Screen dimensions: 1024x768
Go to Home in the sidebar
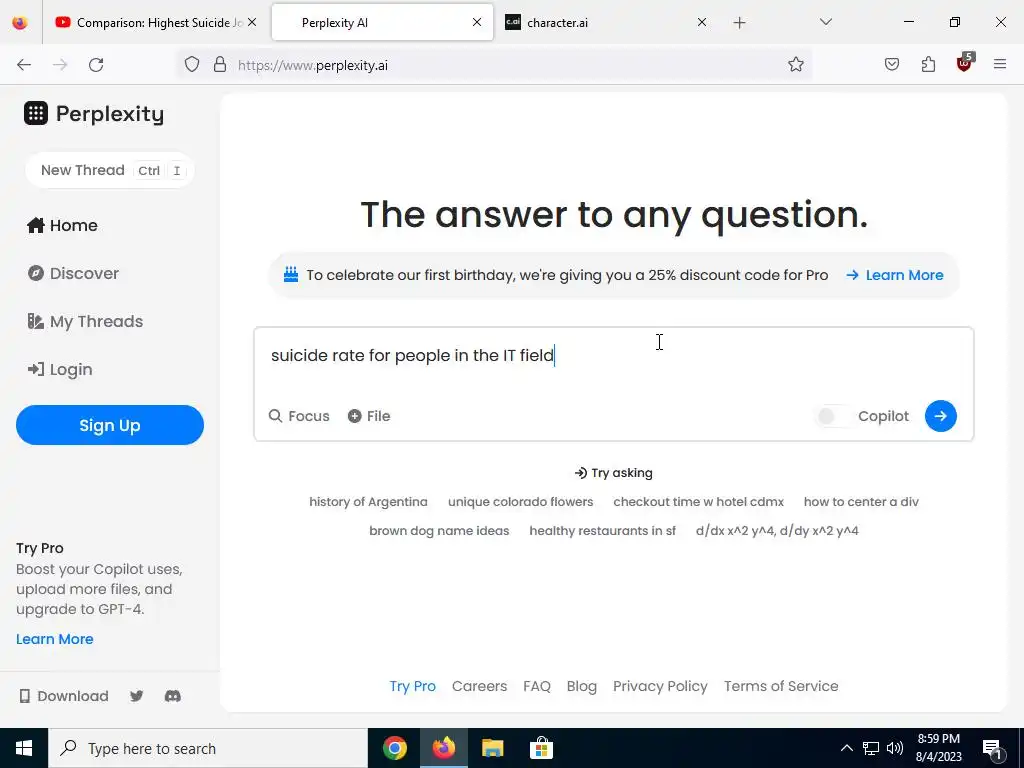tap(63, 225)
